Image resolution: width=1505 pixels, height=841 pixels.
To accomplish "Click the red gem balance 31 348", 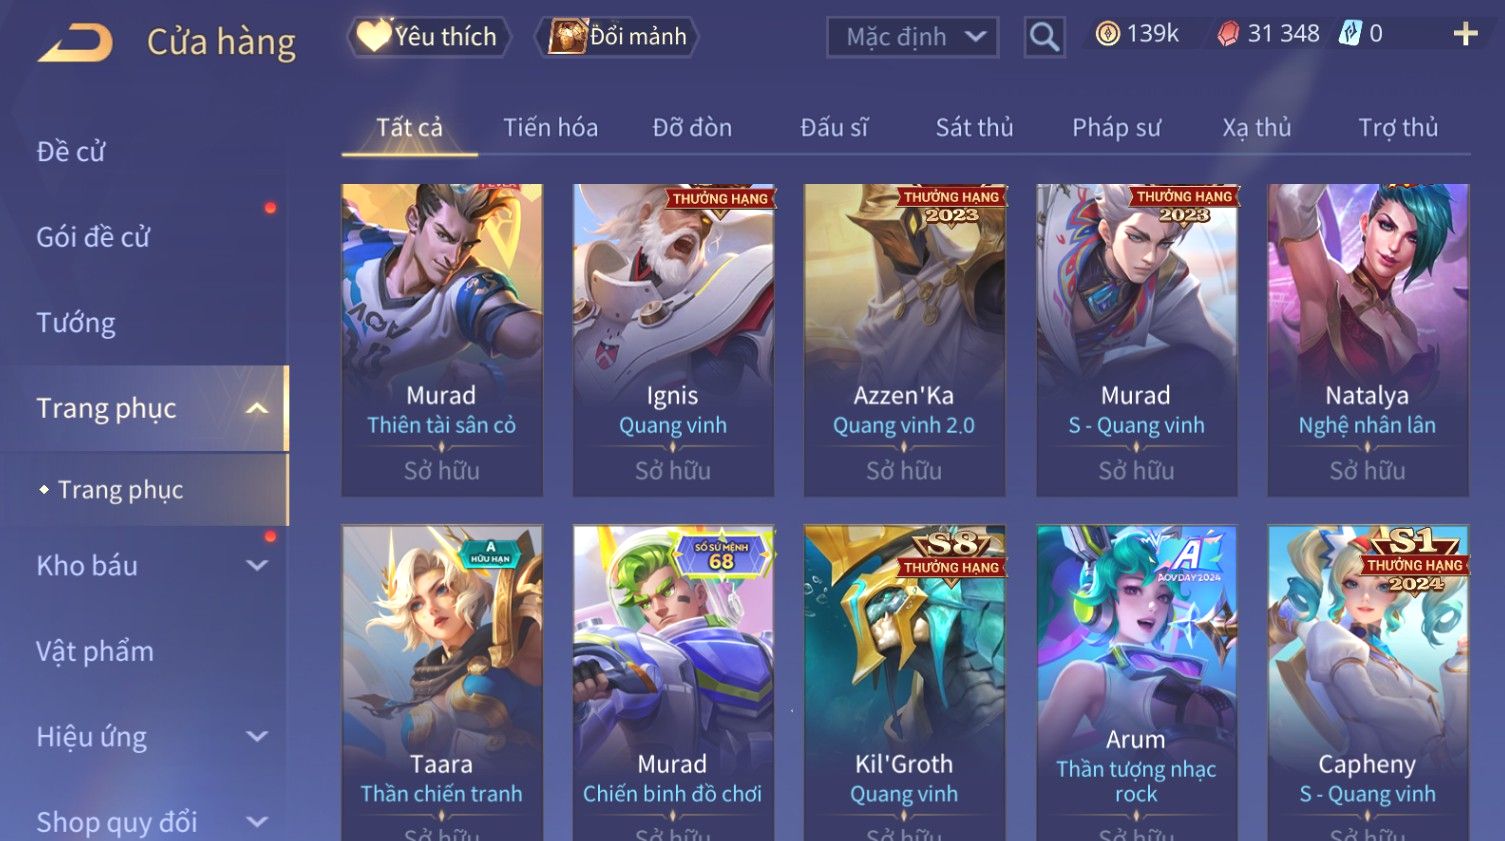I will 1268,34.
